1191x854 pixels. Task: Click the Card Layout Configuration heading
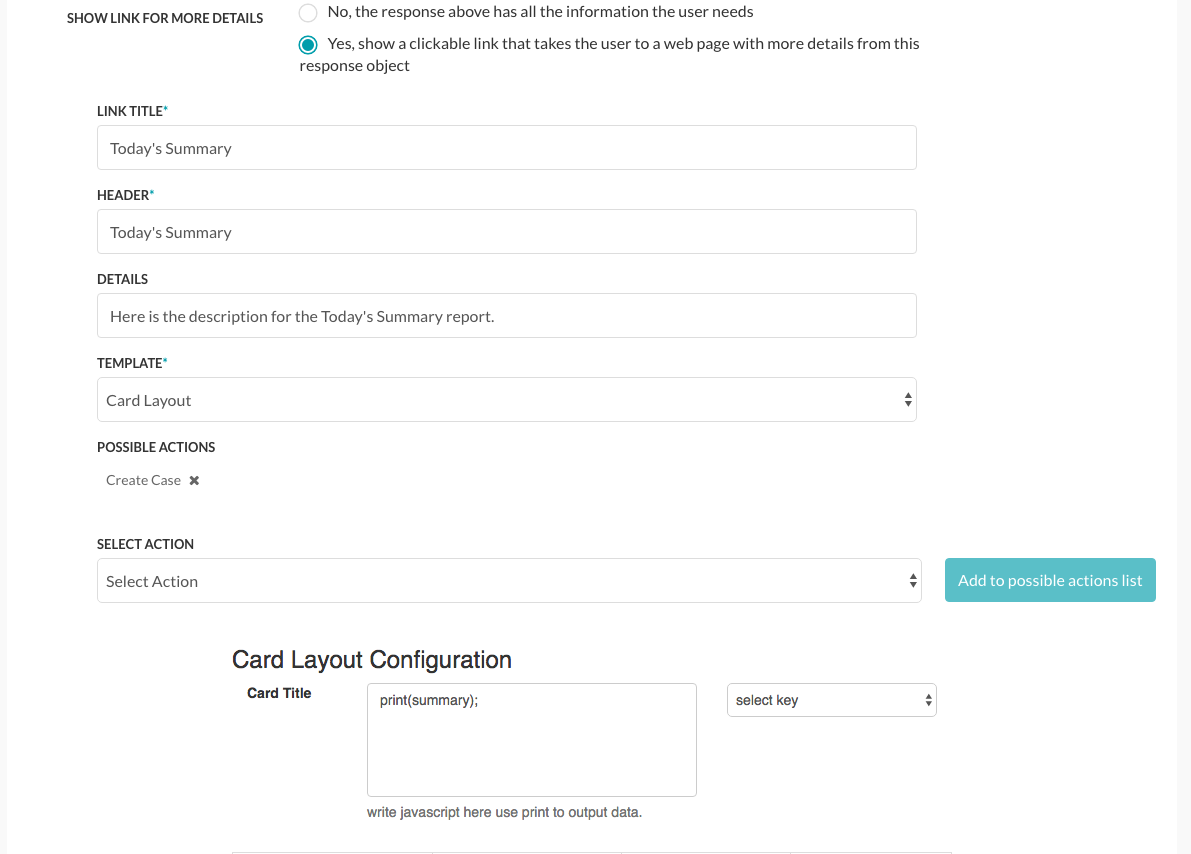pos(371,659)
